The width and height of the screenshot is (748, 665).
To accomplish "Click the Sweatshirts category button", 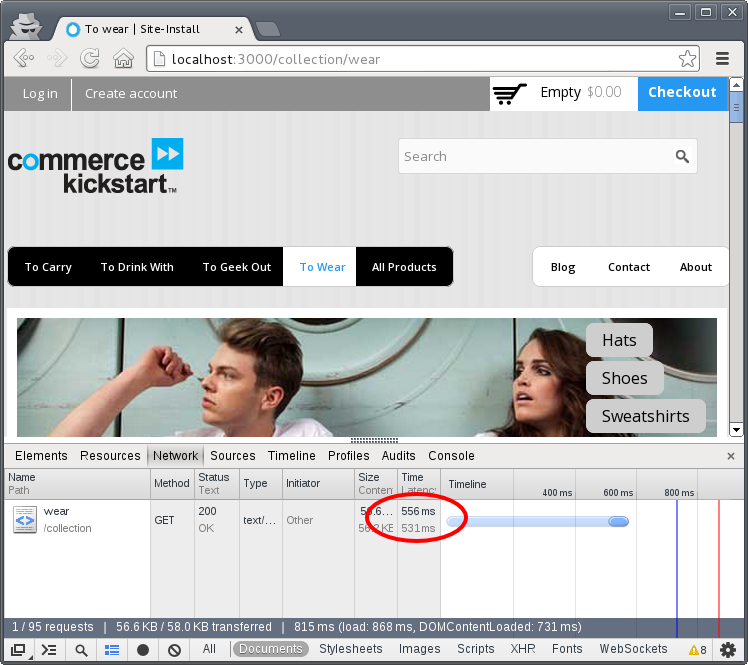I will (x=645, y=416).
